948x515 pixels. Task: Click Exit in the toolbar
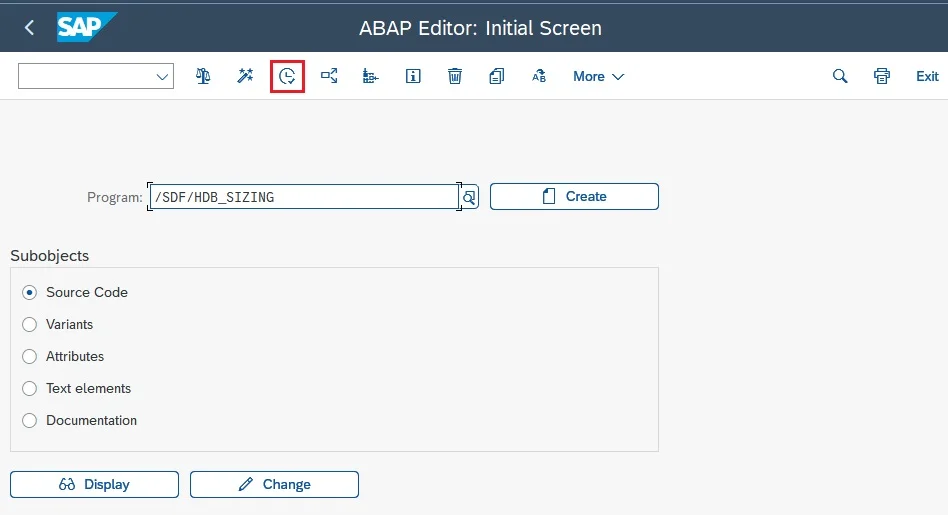(x=927, y=76)
